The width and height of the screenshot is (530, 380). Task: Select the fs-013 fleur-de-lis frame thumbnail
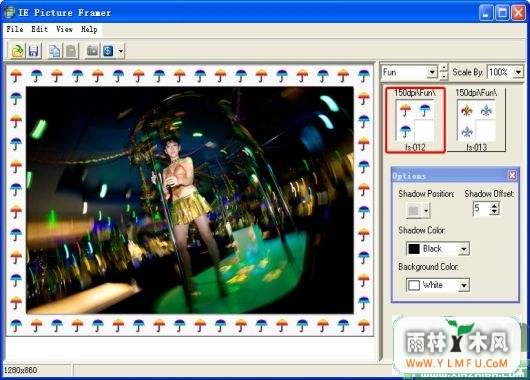coord(477,120)
